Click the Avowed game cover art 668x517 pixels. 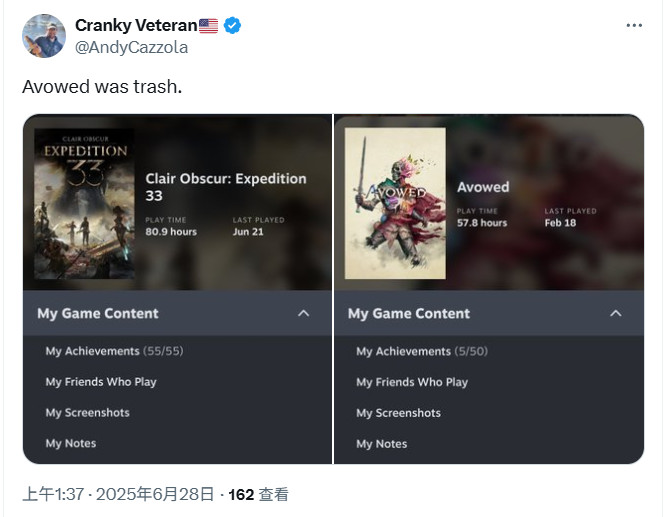point(394,203)
